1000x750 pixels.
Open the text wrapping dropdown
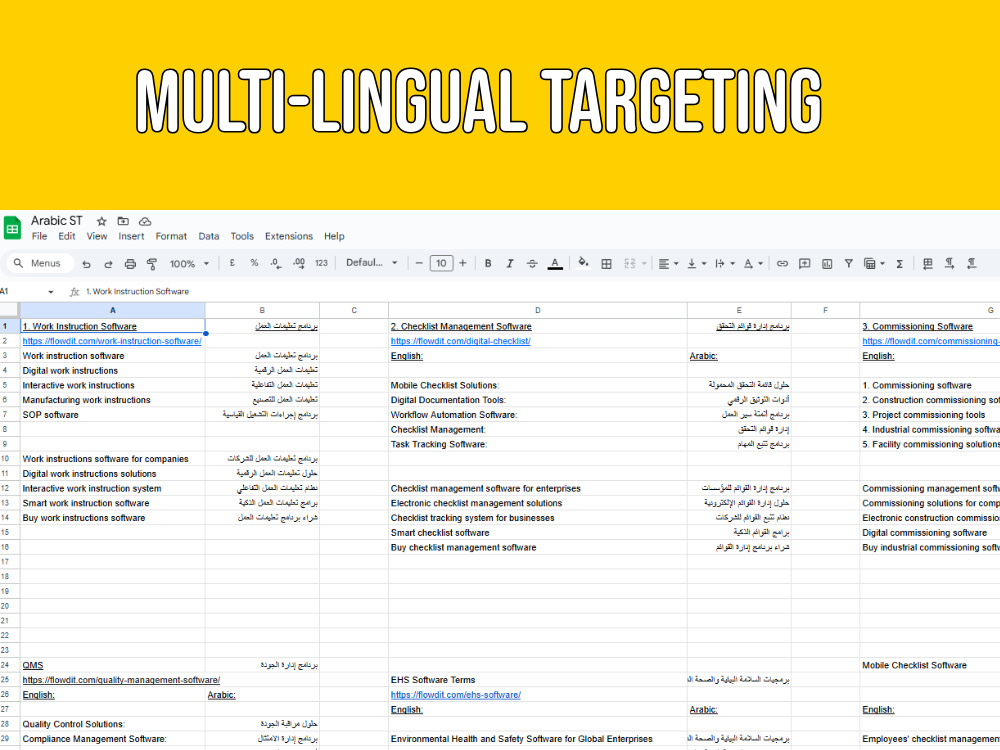tap(724, 263)
